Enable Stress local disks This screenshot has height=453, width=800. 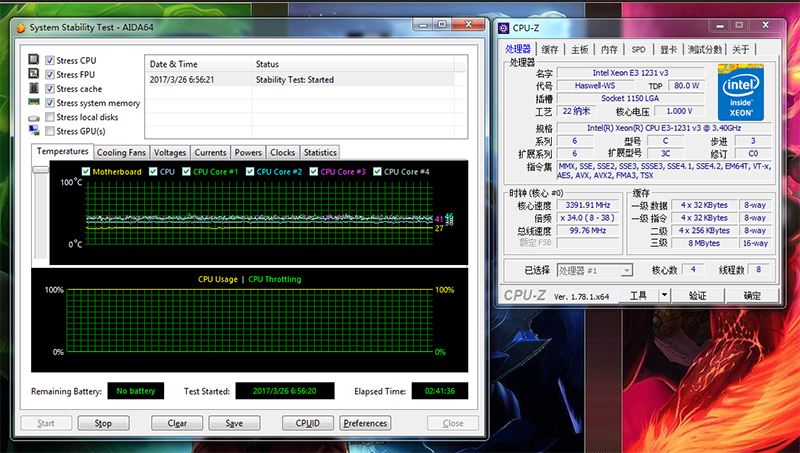(x=49, y=117)
